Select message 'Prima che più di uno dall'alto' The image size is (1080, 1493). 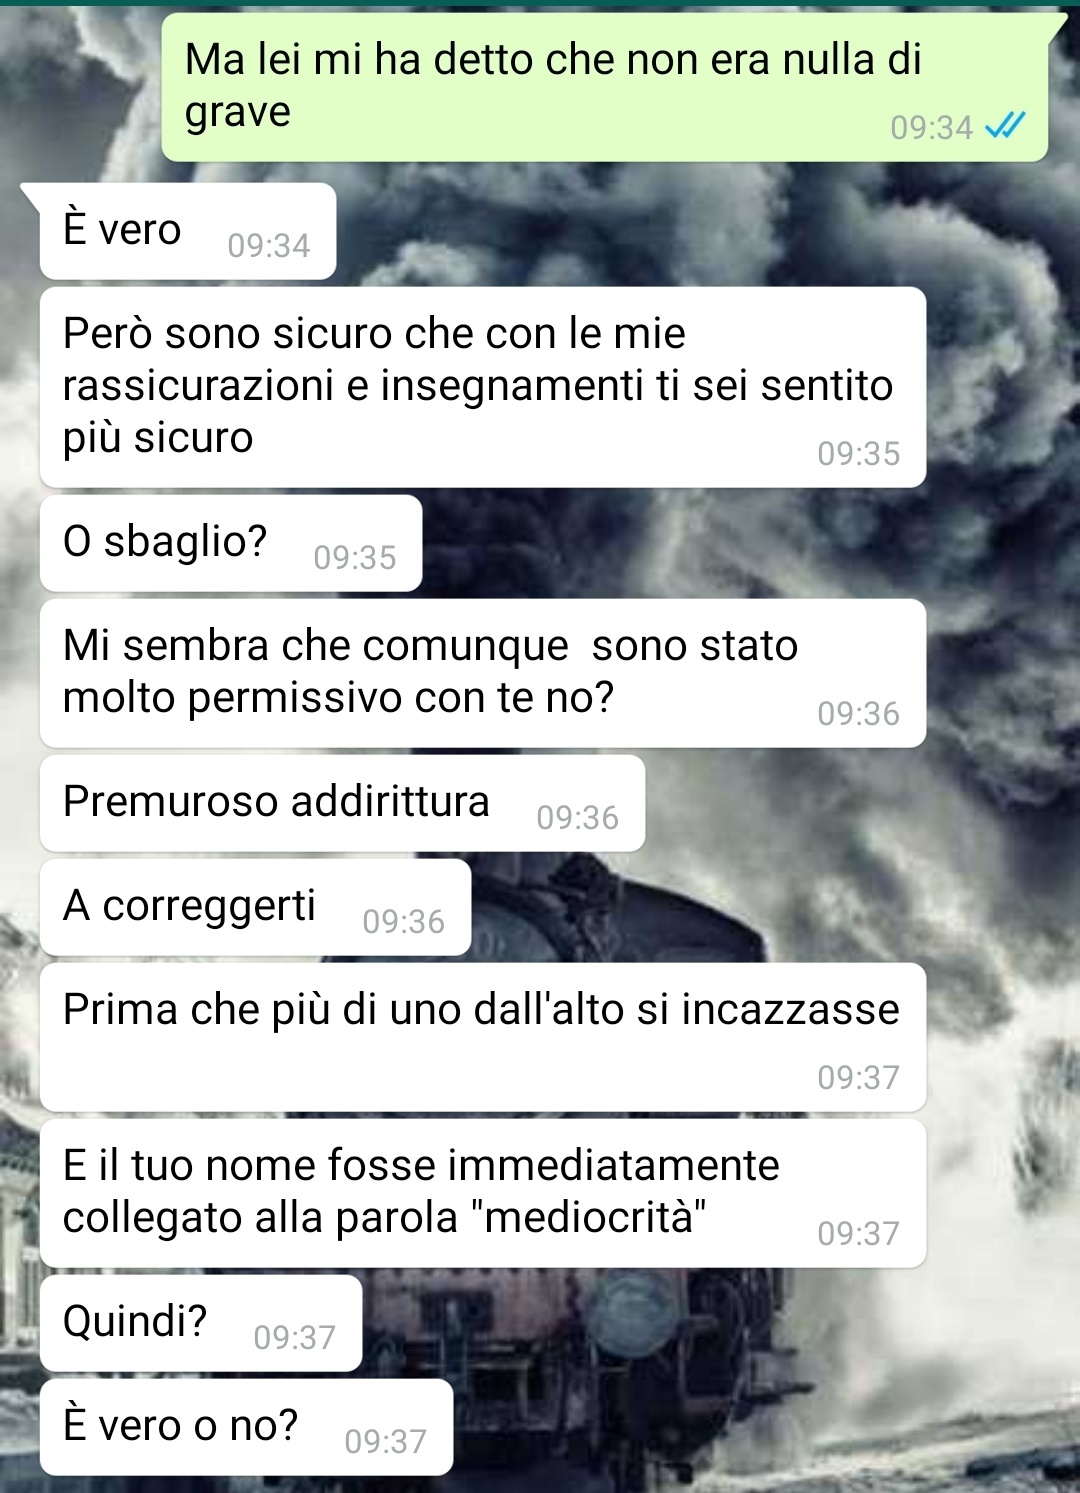click(x=483, y=1037)
